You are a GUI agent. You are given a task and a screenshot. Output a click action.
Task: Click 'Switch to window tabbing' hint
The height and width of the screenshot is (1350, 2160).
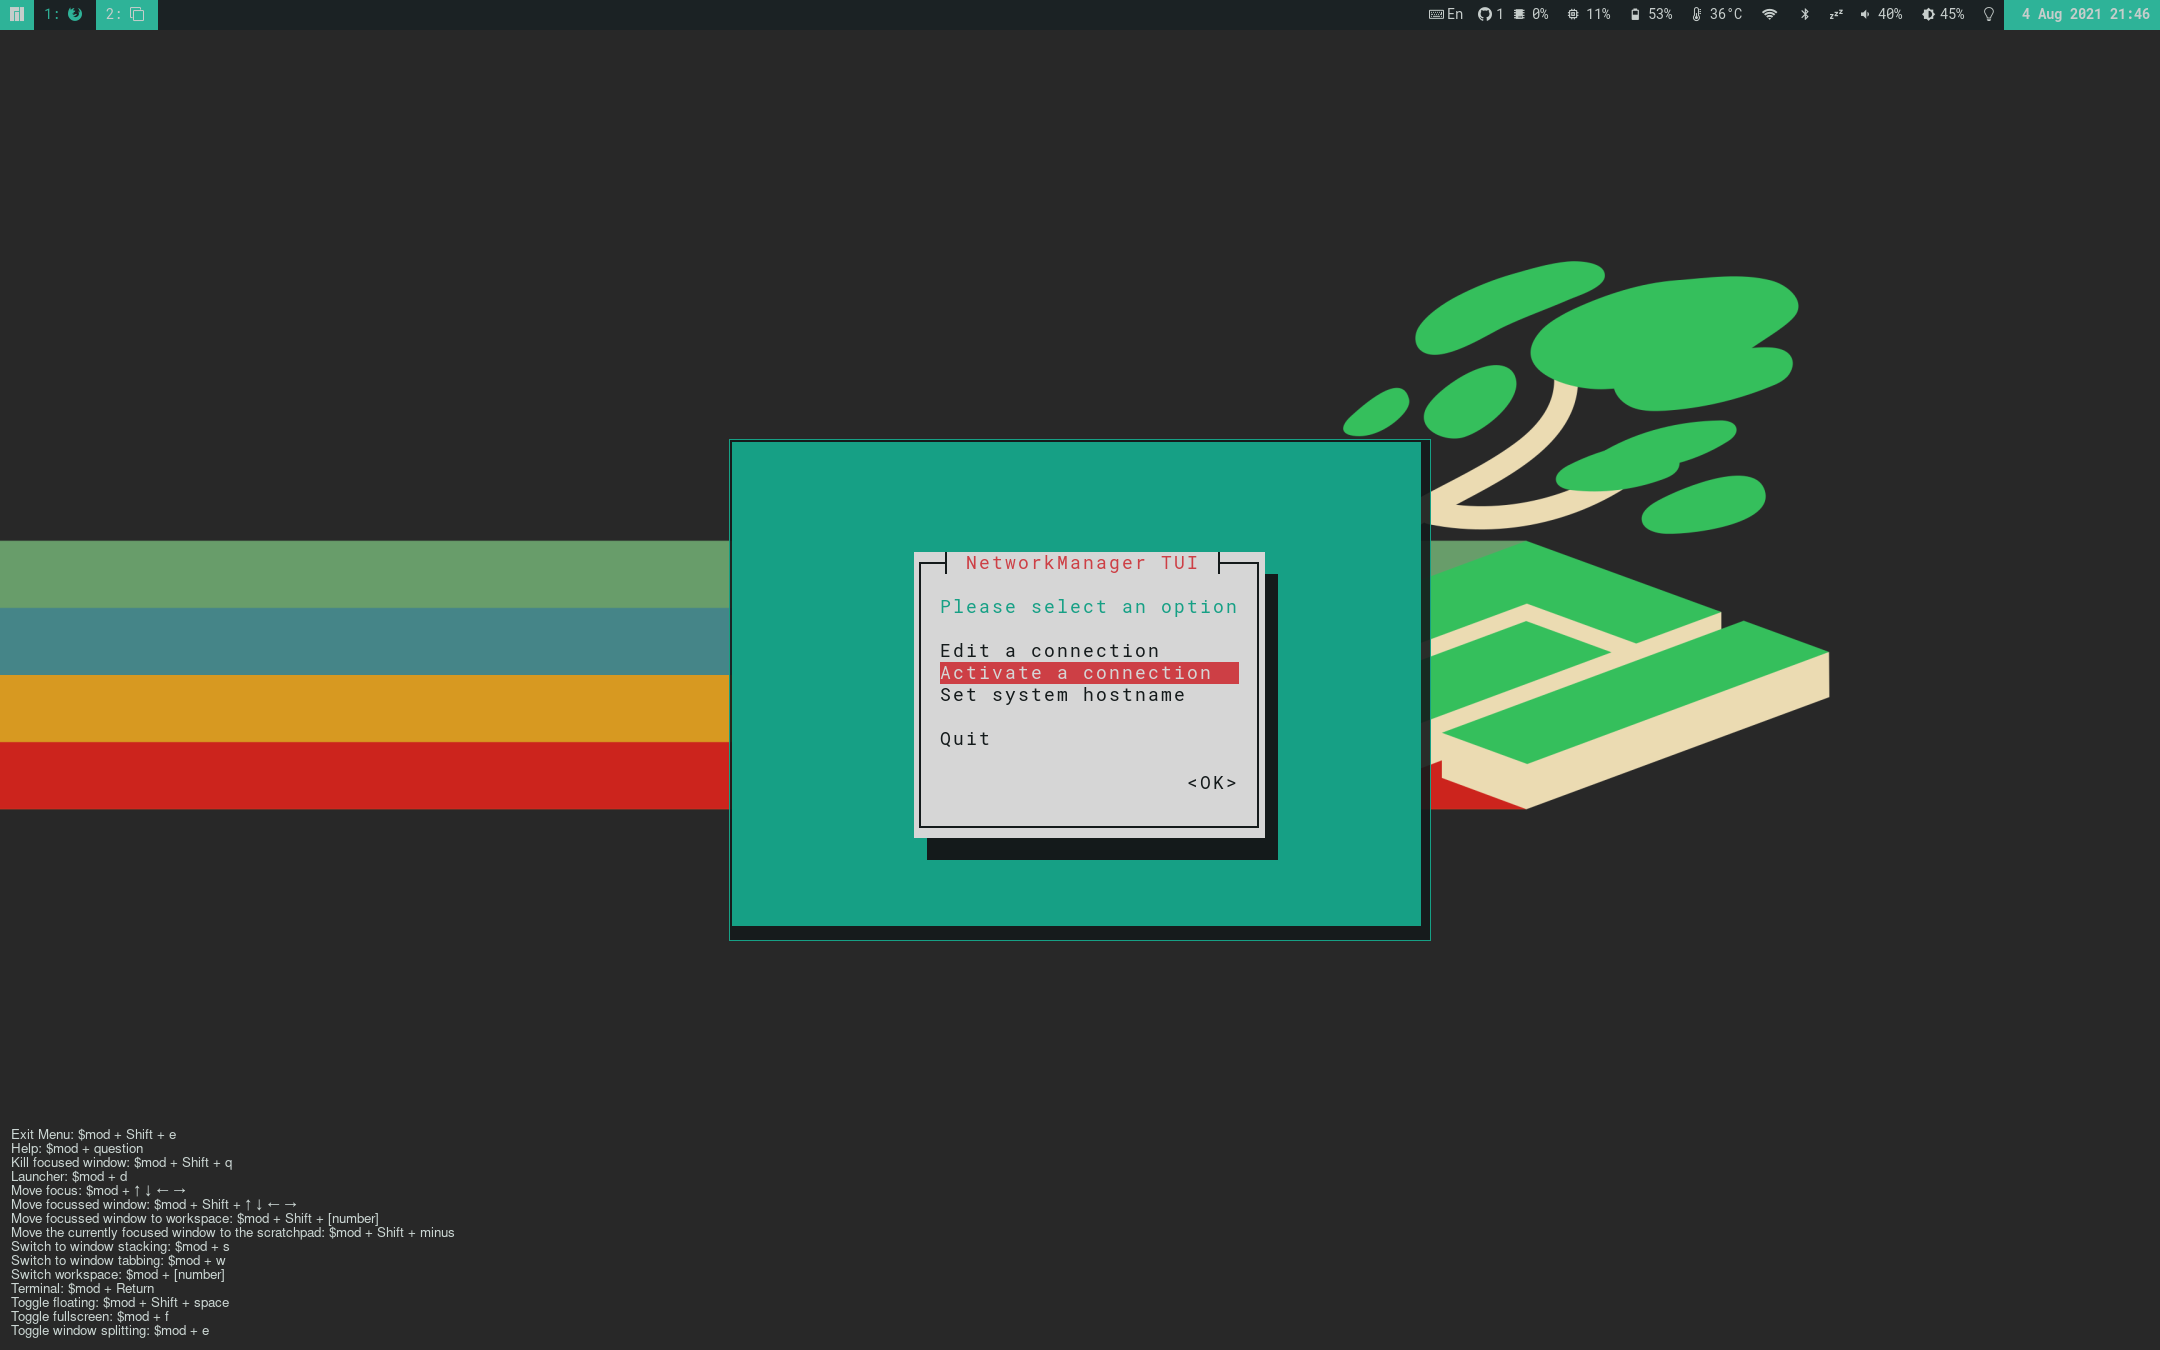(118, 1260)
